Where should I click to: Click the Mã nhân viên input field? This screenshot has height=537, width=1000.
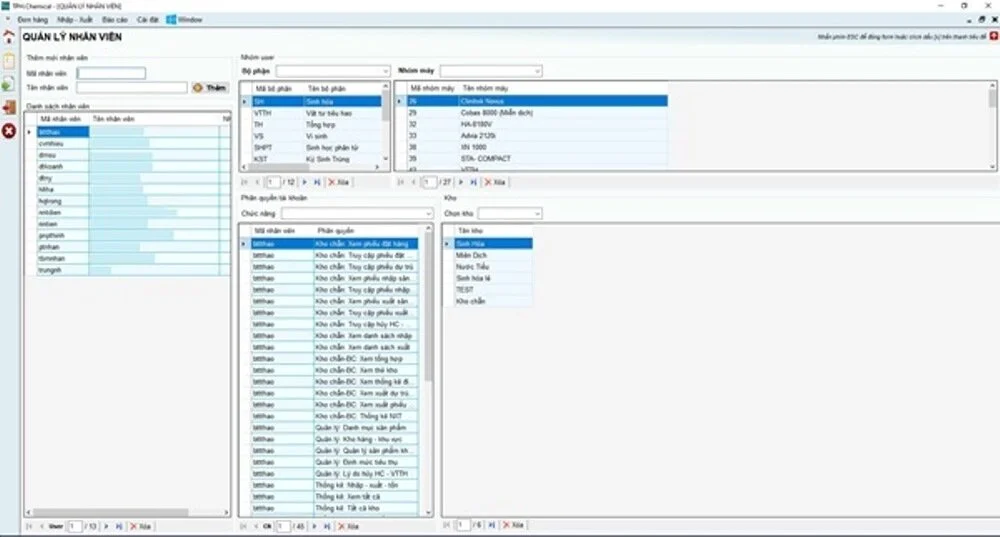pos(111,73)
